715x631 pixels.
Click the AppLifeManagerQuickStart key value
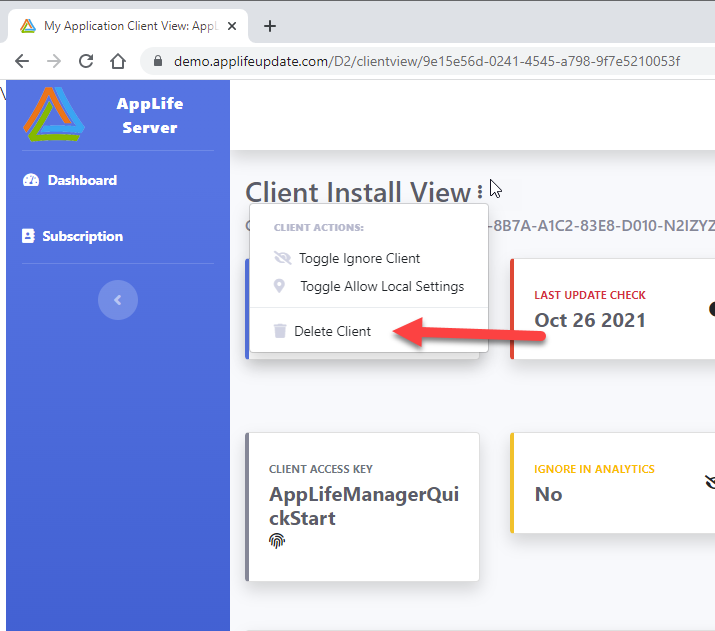[364, 507]
